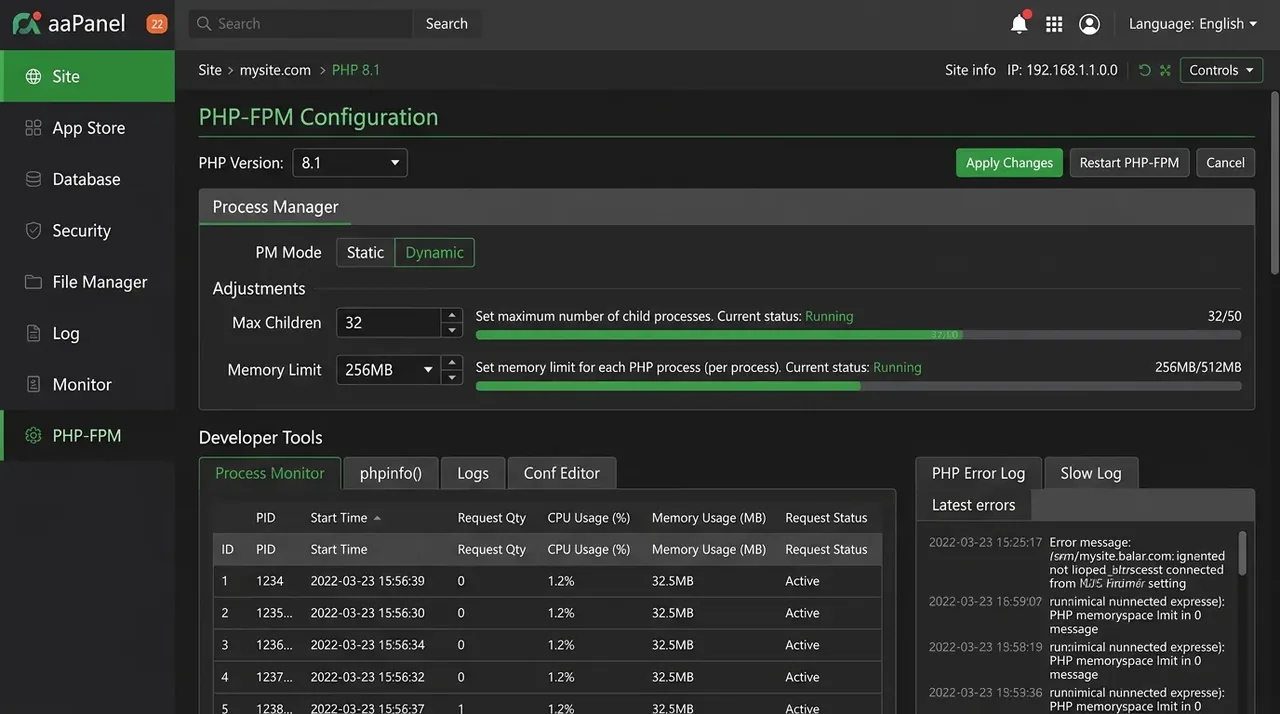Click the Apply Changes button

click(1009, 163)
